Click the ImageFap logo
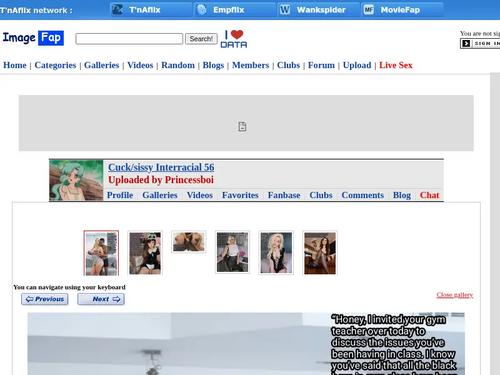 click(x=33, y=38)
